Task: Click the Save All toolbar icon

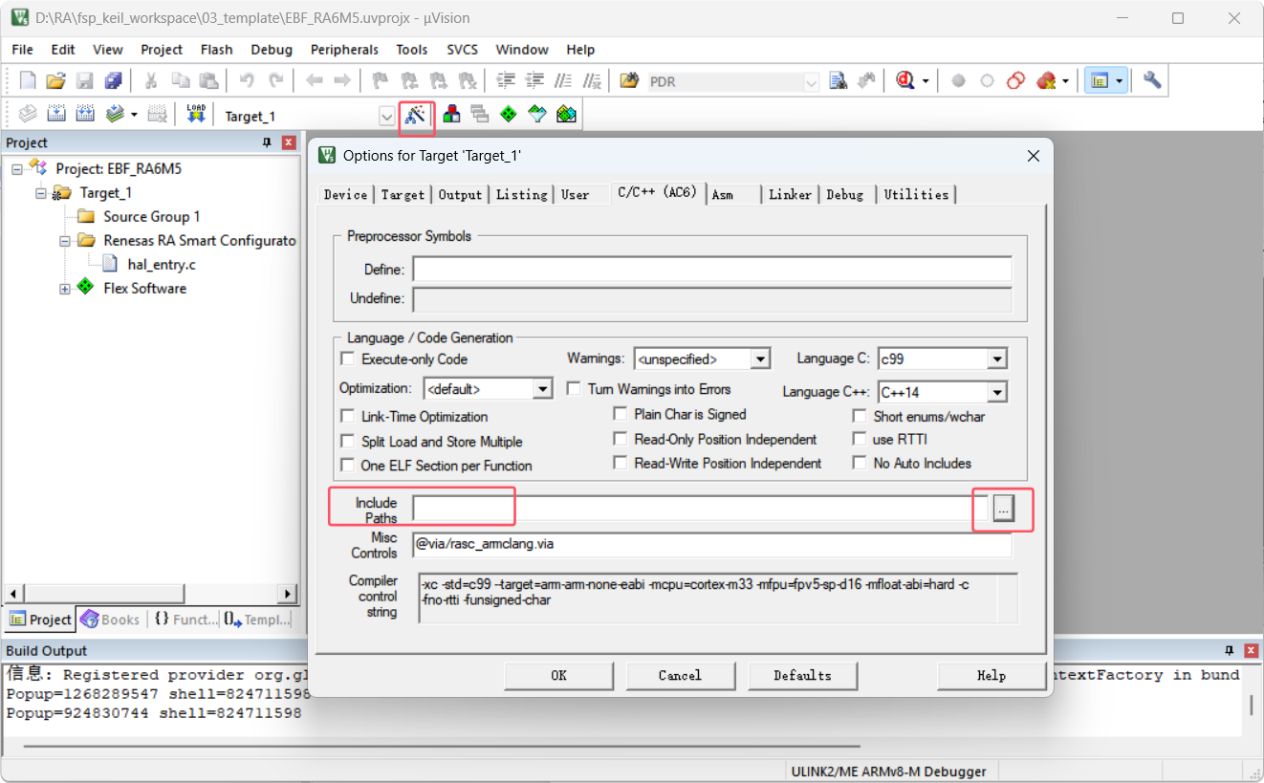Action: (x=113, y=81)
